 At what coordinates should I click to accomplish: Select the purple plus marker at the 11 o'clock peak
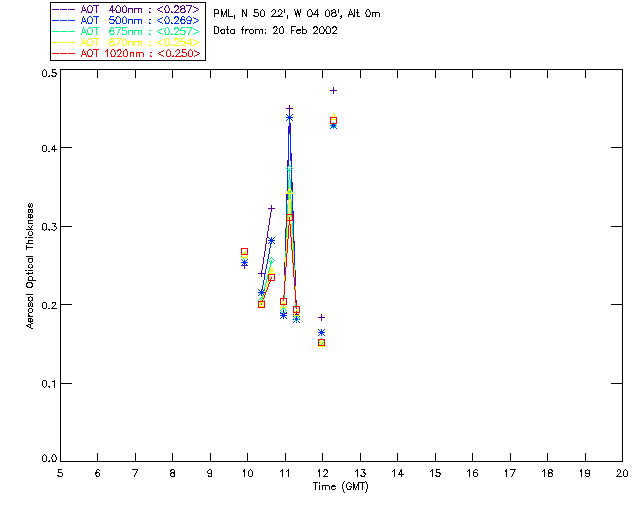coord(289,109)
